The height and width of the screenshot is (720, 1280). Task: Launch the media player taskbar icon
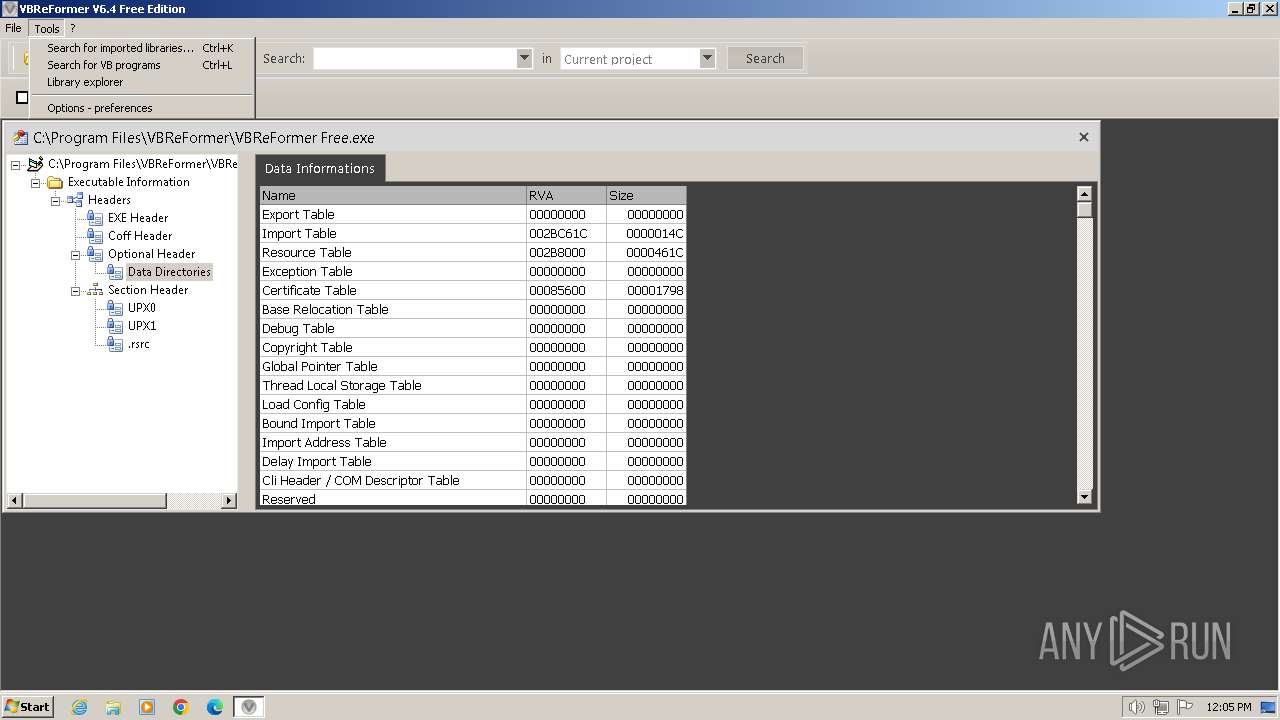[147, 707]
